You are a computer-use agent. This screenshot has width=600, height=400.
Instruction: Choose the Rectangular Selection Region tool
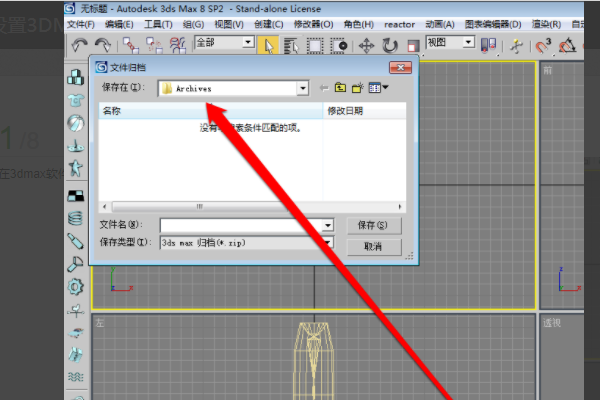point(315,46)
